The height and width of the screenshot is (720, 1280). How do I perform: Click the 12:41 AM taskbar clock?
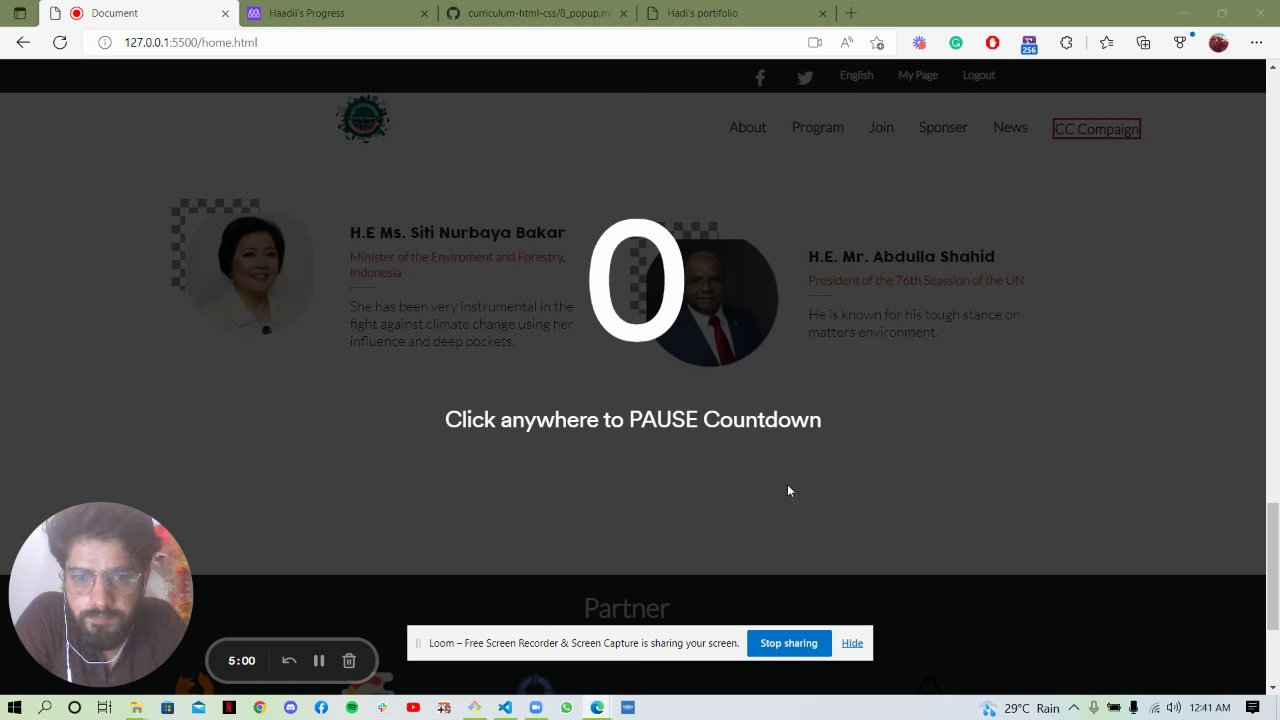pos(1210,708)
